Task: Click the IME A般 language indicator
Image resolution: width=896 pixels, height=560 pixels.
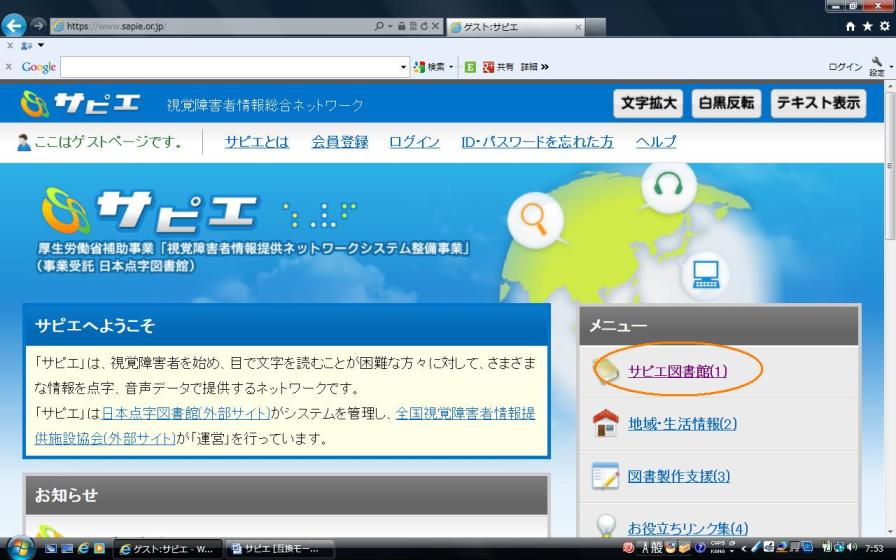Action: click(x=652, y=547)
